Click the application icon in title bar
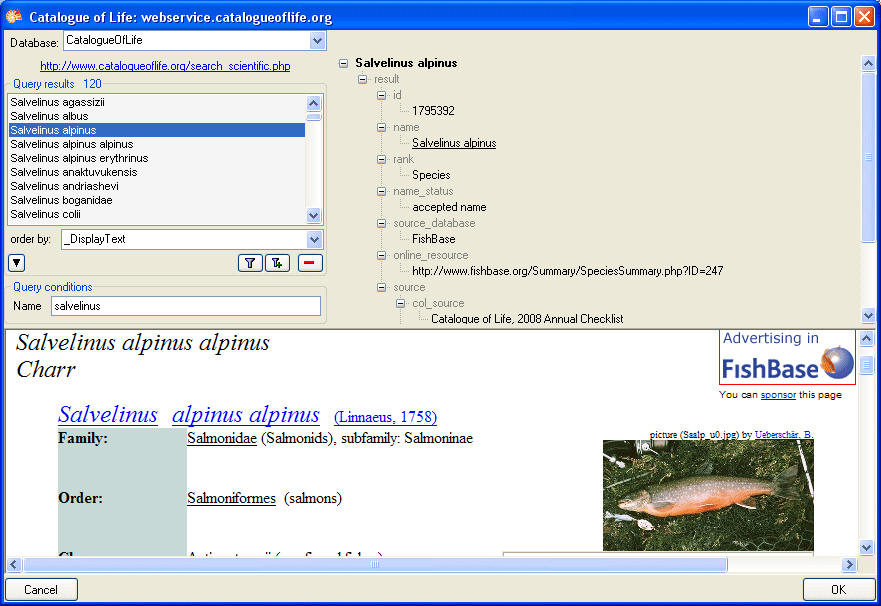Viewport: 881px width, 606px height. click(14, 17)
